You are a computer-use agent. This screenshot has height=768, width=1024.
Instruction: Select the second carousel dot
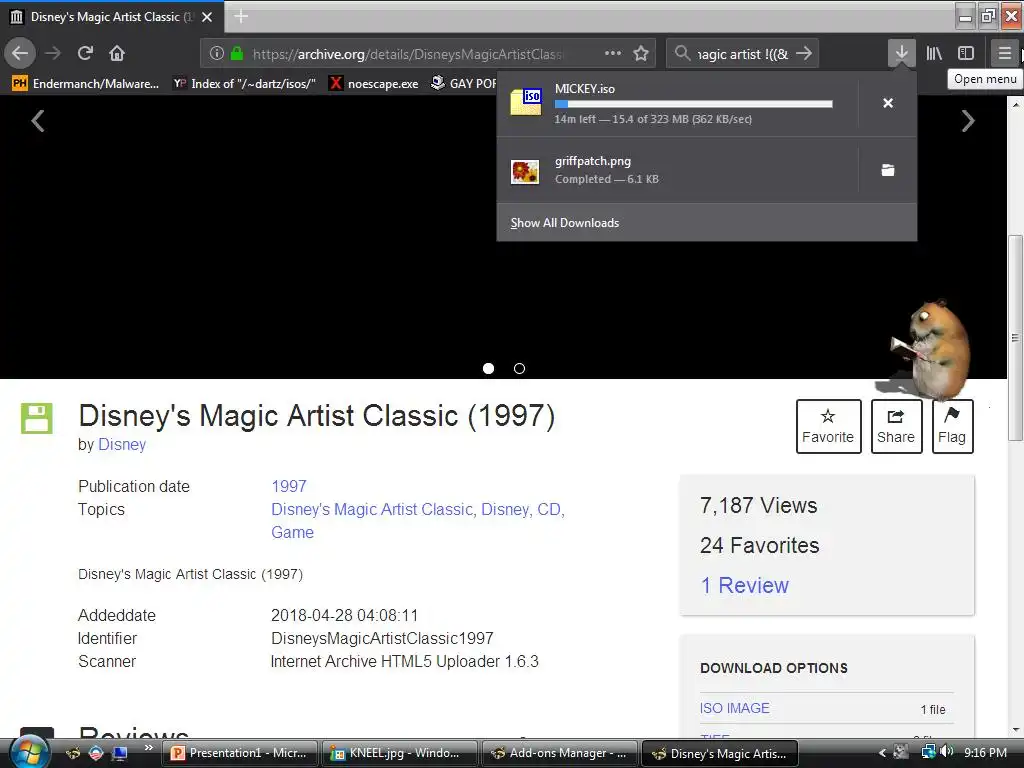click(x=519, y=368)
